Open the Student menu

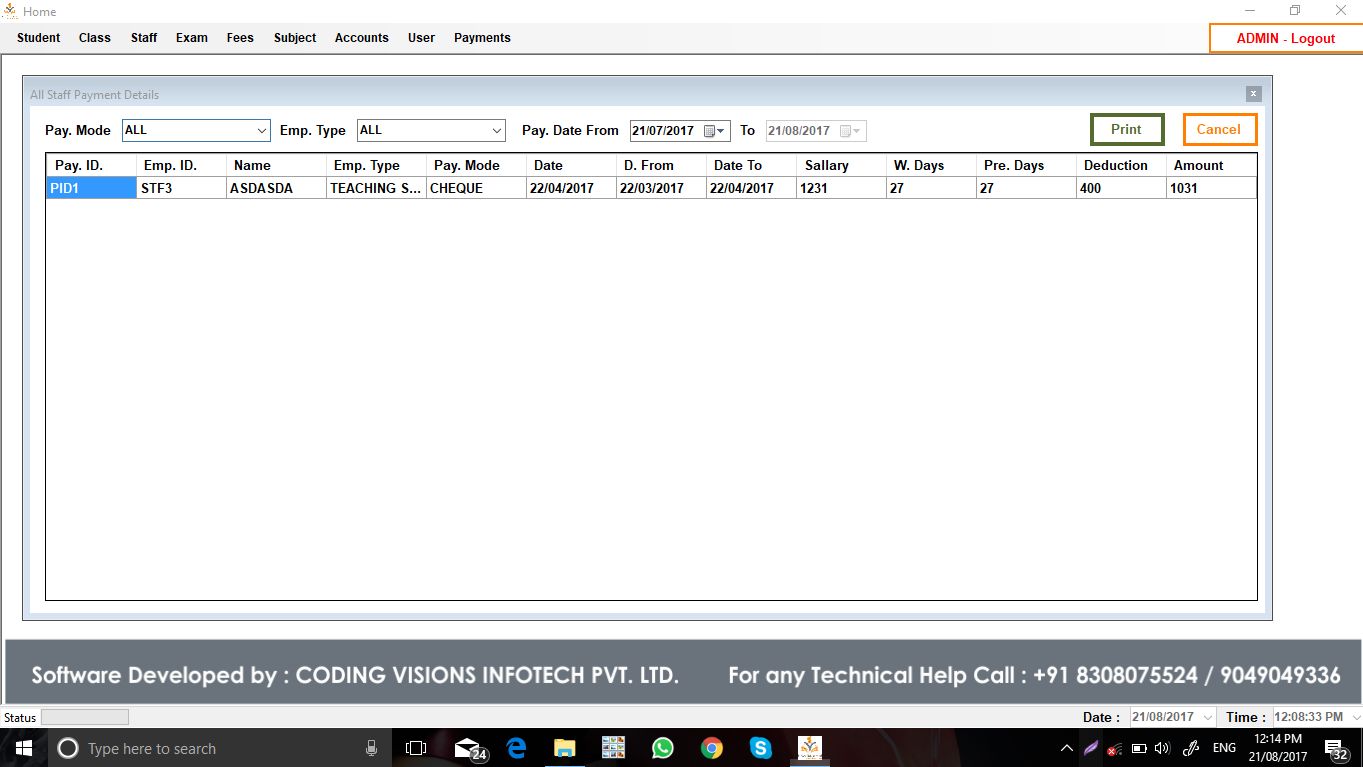[x=39, y=38]
